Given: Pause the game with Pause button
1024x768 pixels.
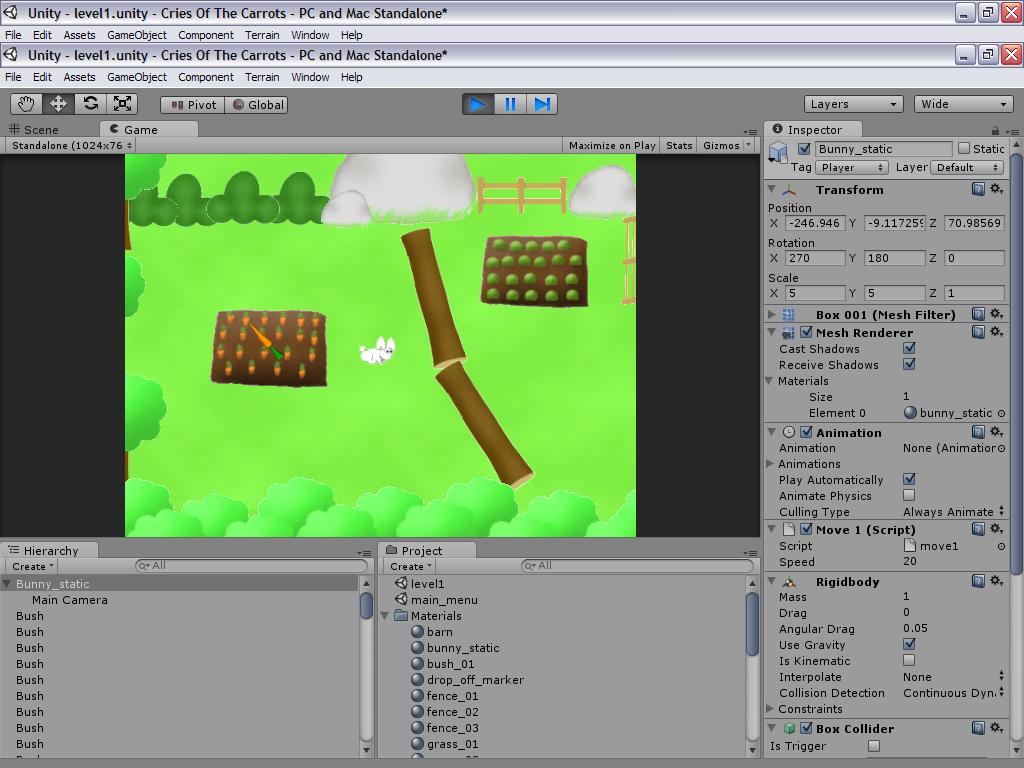Looking at the screenshot, I should click(x=510, y=104).
